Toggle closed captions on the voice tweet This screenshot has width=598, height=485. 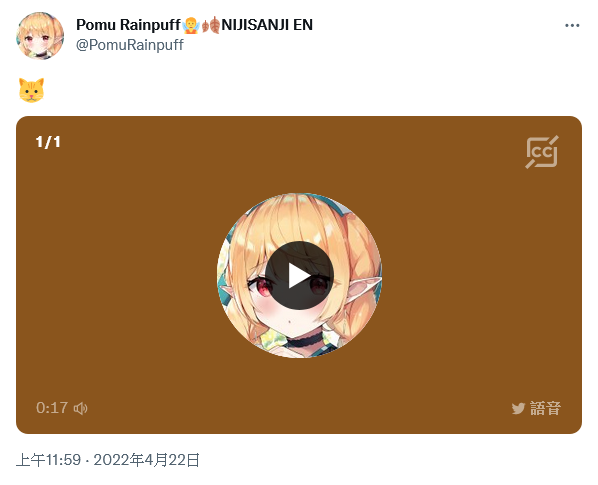pyautogui.click(x=542, y=152)
